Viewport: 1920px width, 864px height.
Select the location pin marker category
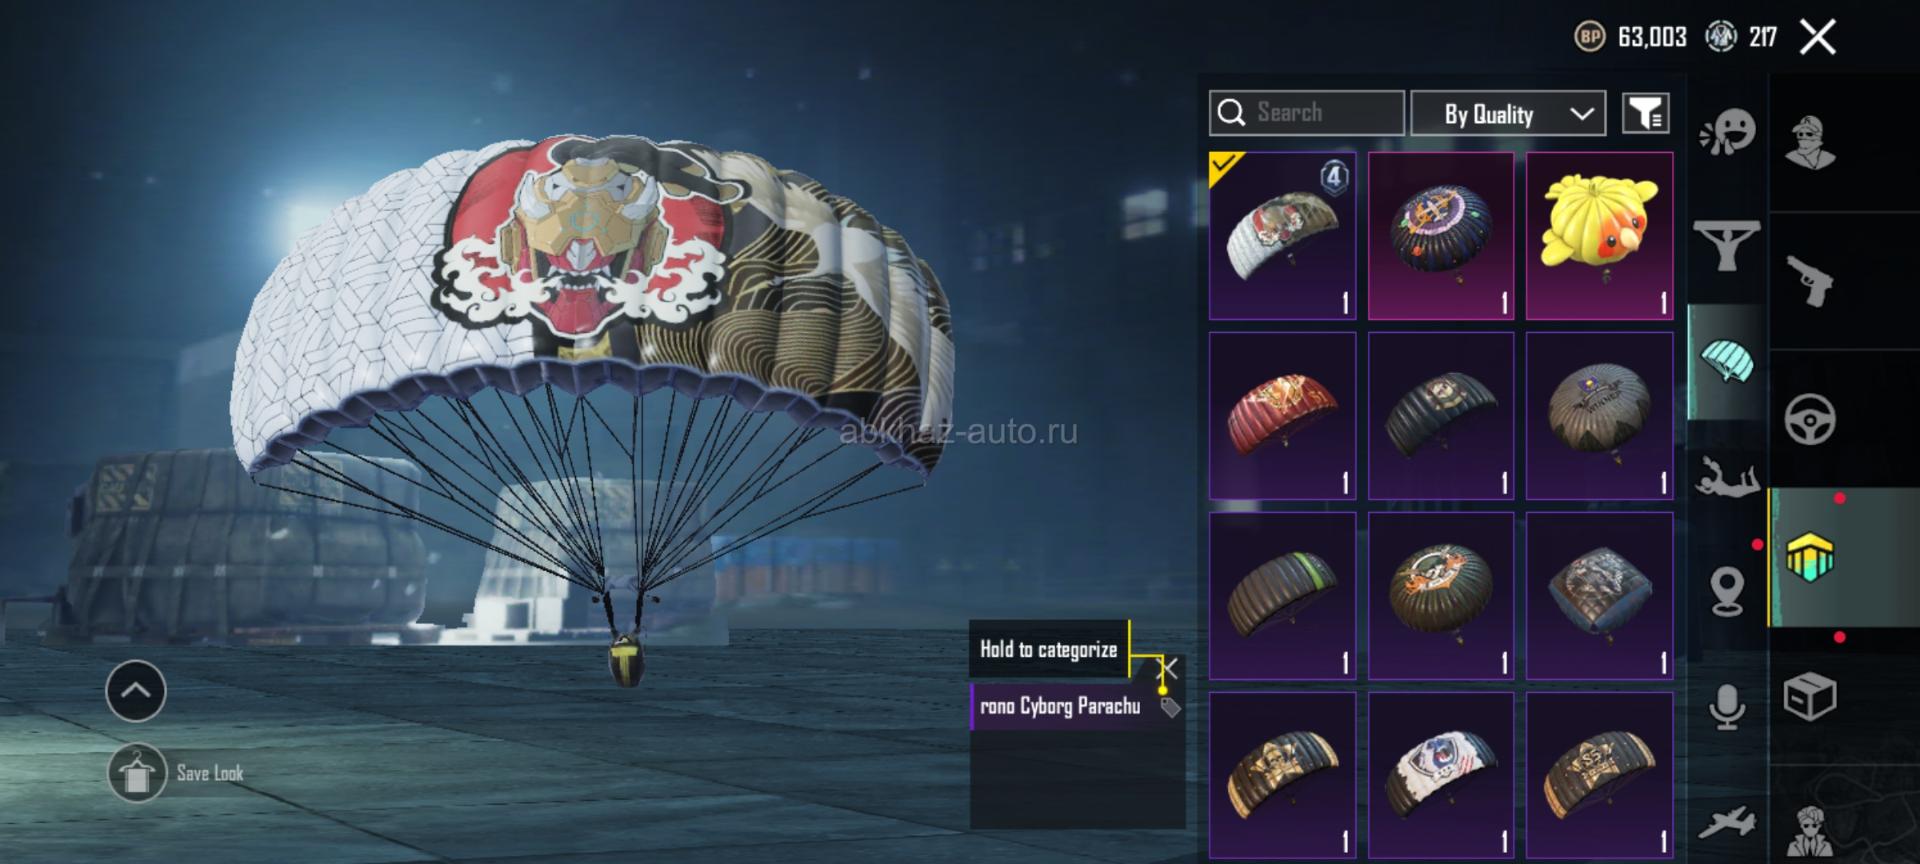[x=1727, y=591]
